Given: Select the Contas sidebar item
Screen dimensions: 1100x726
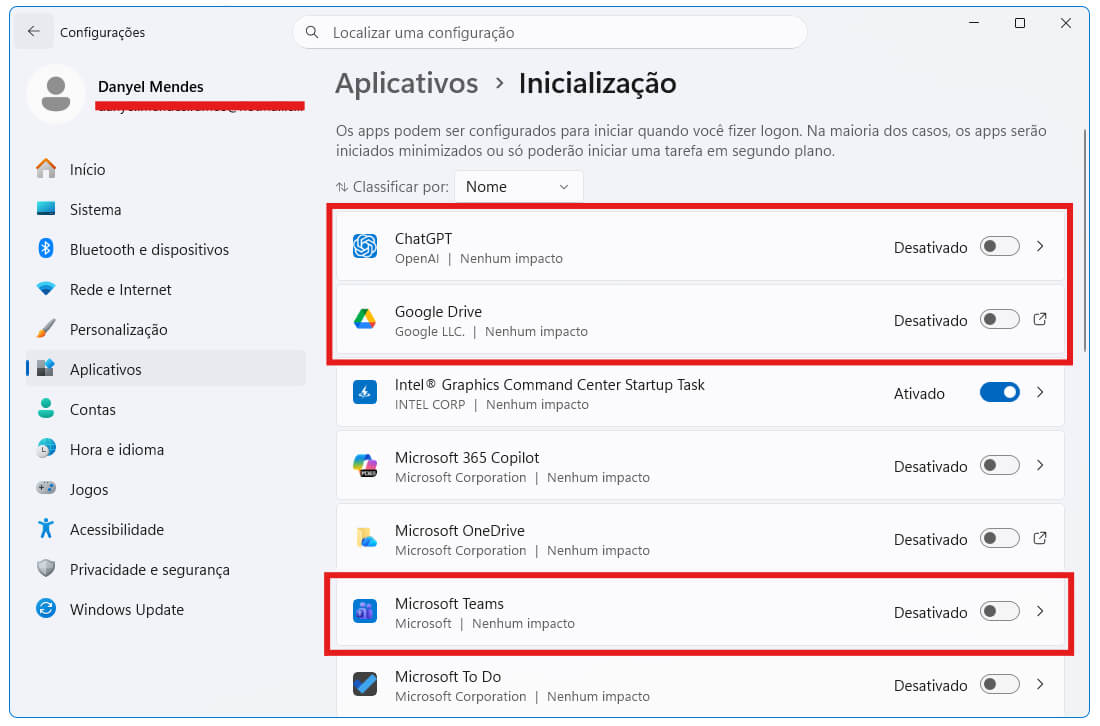Looking at the screenshot, I should pos(166,409).
